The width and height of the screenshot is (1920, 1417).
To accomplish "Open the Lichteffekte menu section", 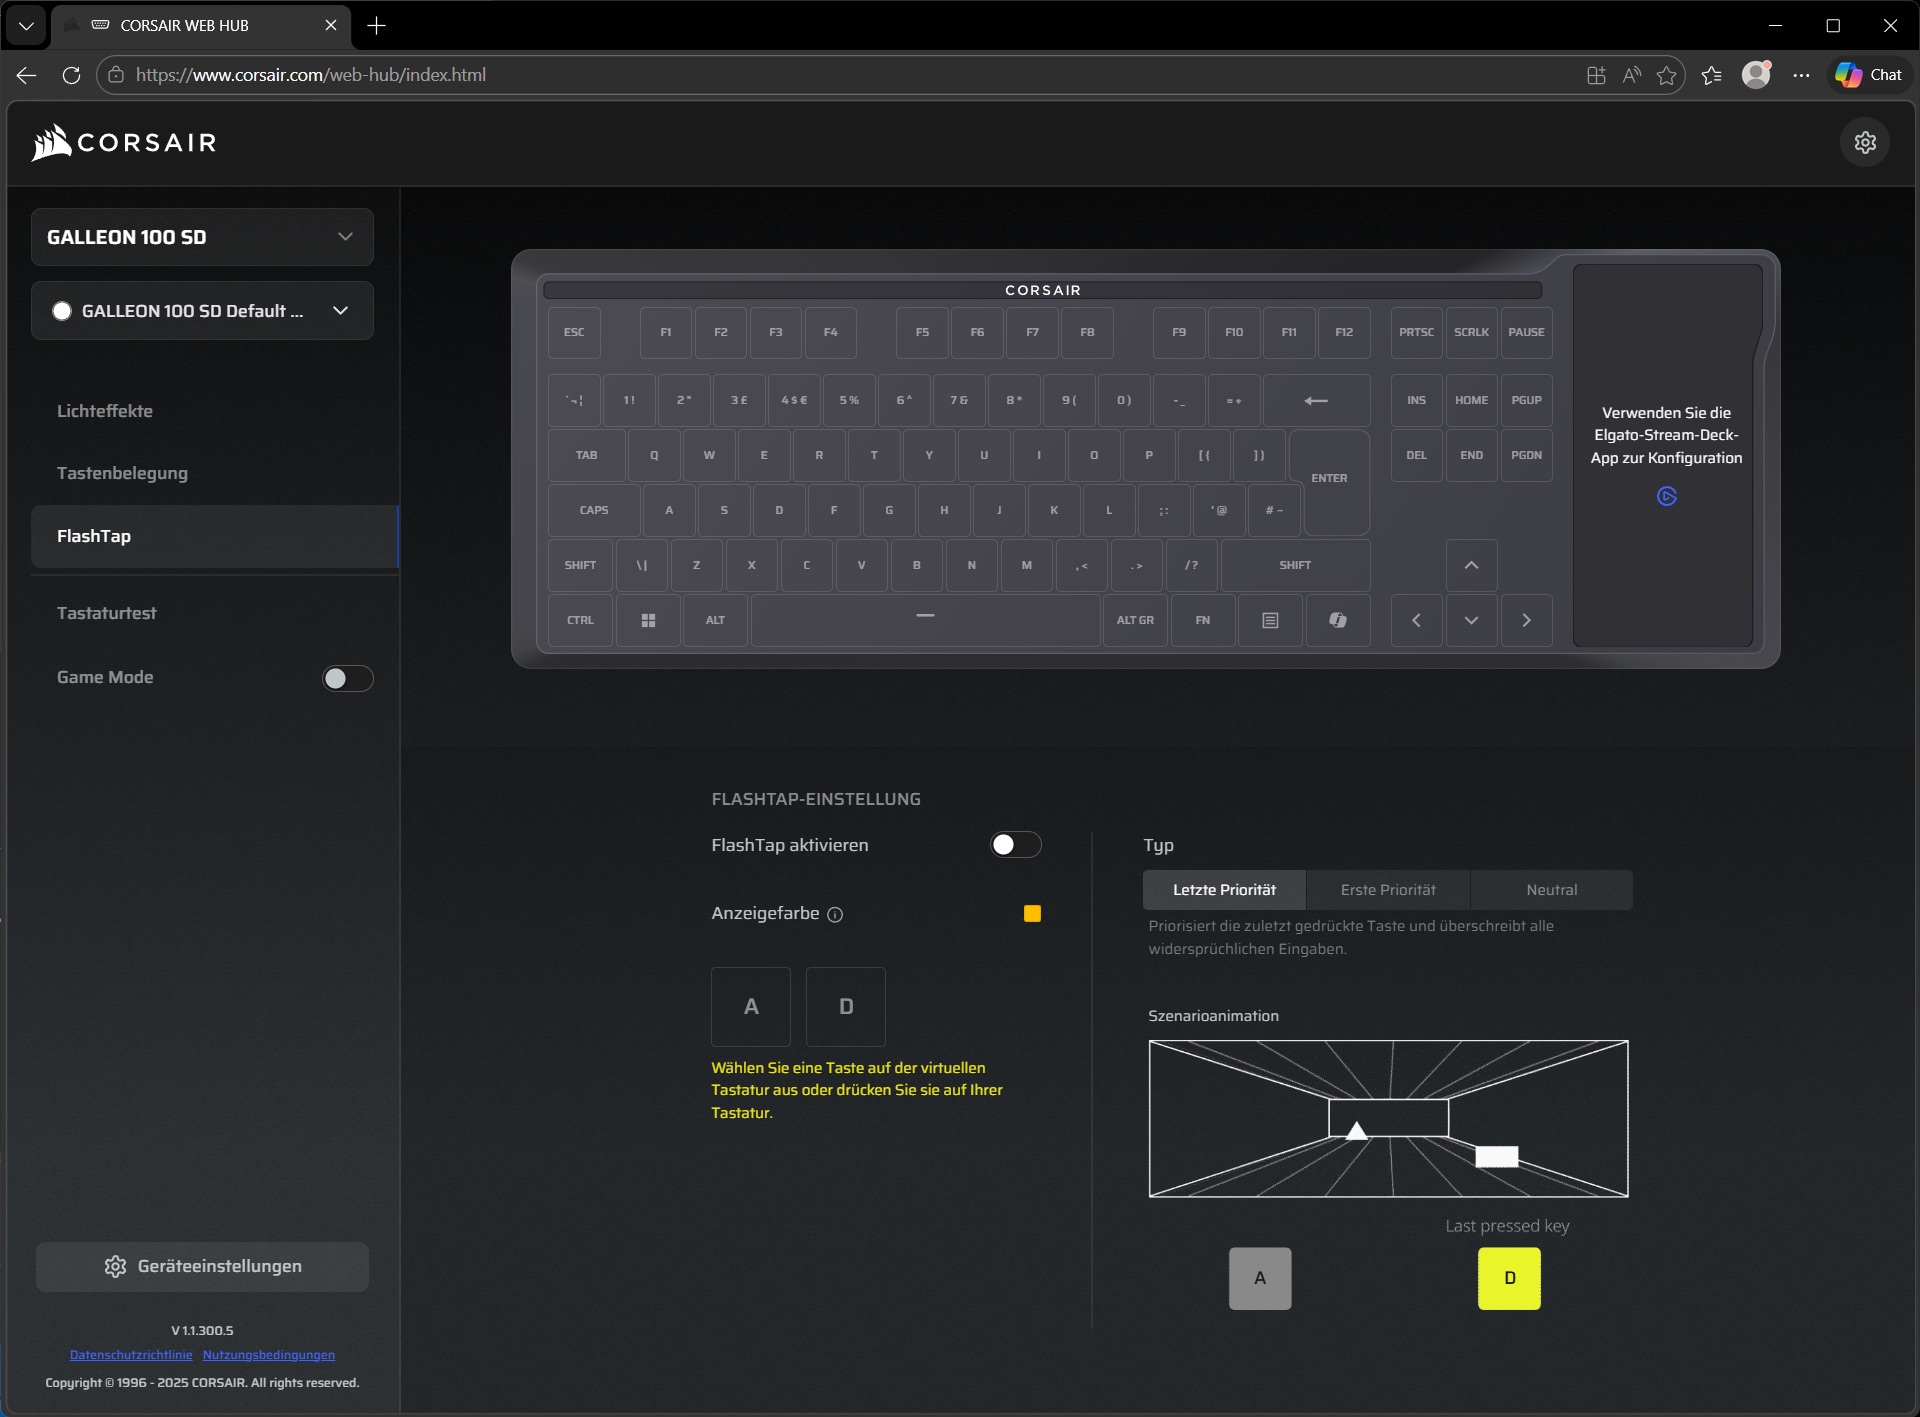I will (105, 411).
